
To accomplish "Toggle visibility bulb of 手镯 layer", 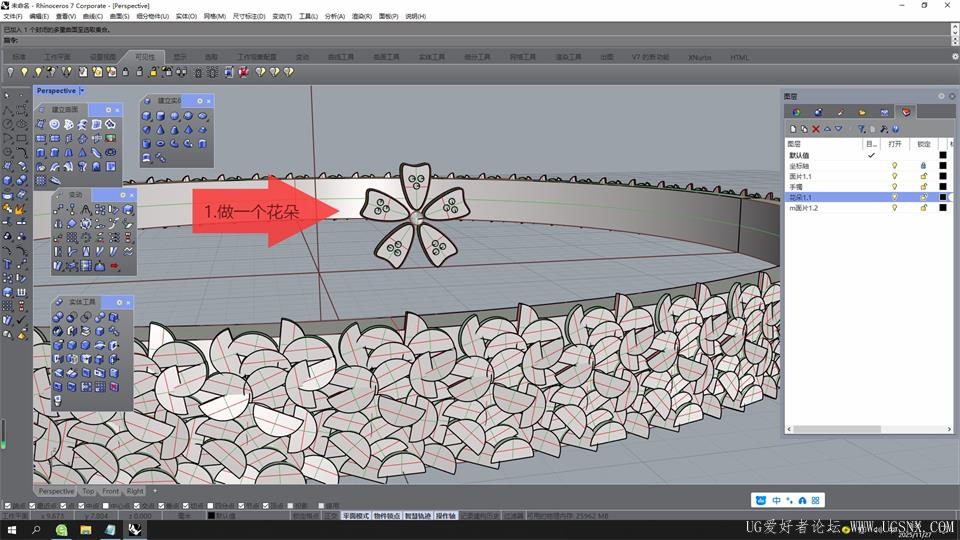I will pos(894,187).
